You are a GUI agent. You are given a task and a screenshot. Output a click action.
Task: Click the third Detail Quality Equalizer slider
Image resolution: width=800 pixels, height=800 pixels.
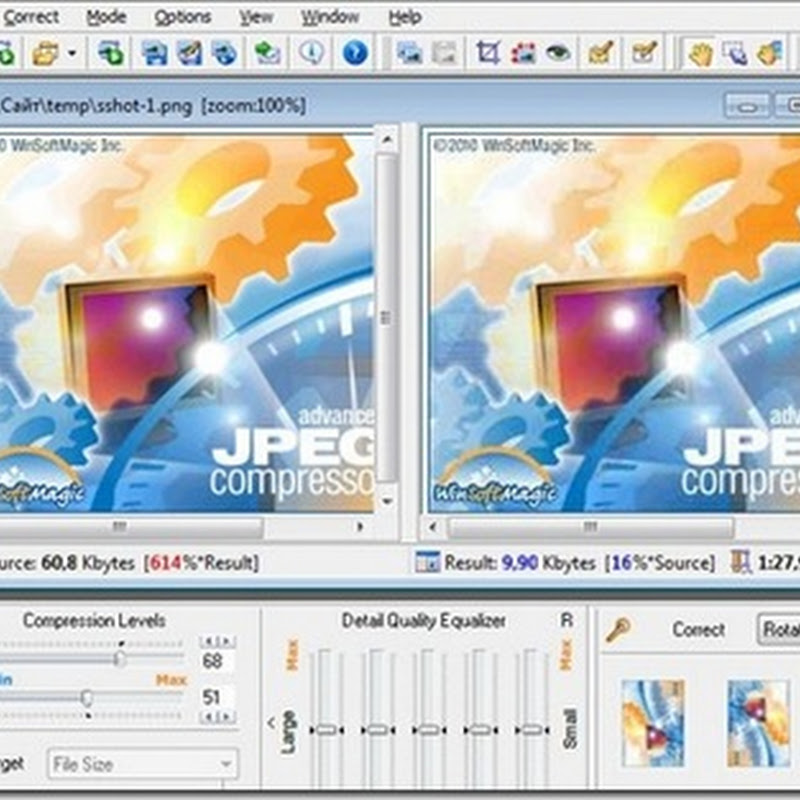point(429,730)
